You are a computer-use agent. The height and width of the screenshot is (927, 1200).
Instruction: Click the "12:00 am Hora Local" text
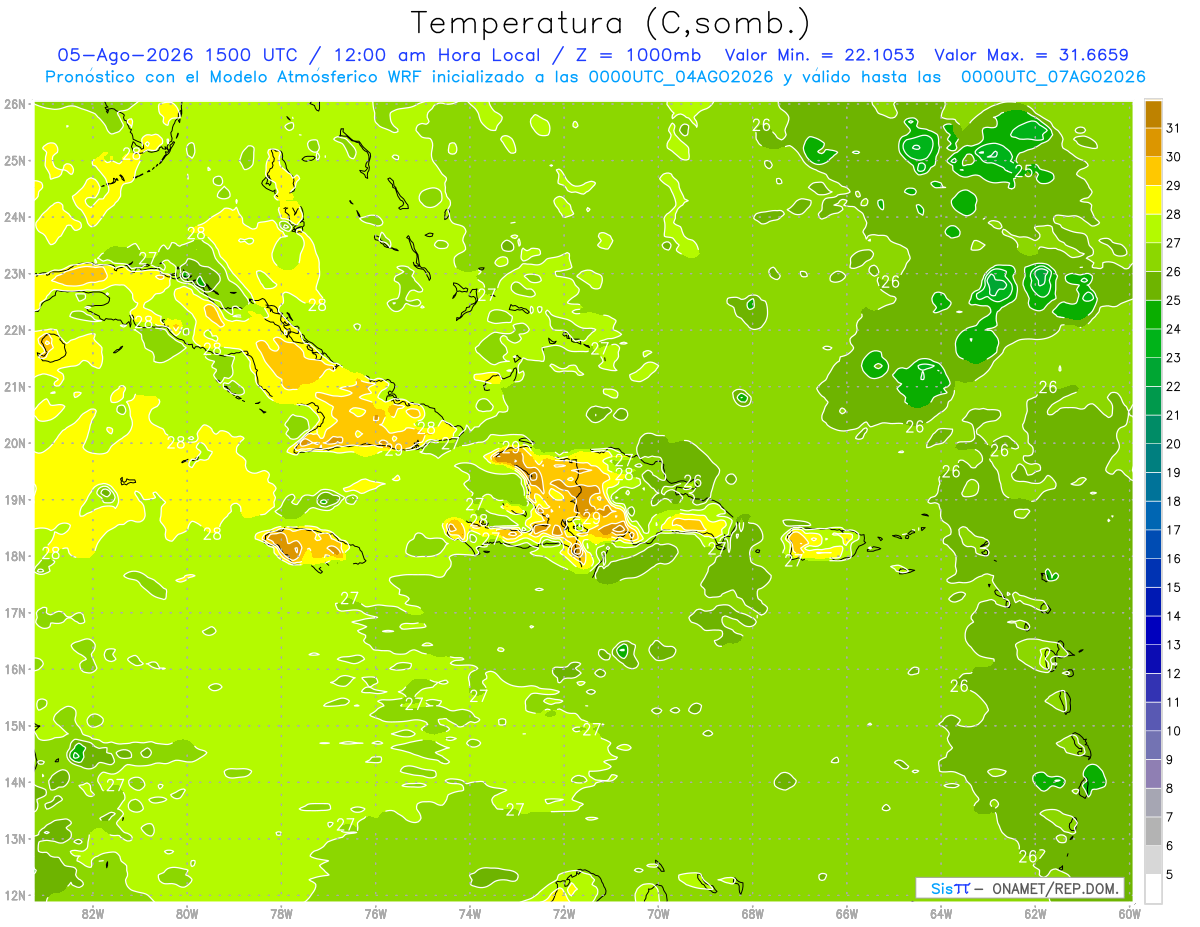pyautogui.click(x=436, y=55)
